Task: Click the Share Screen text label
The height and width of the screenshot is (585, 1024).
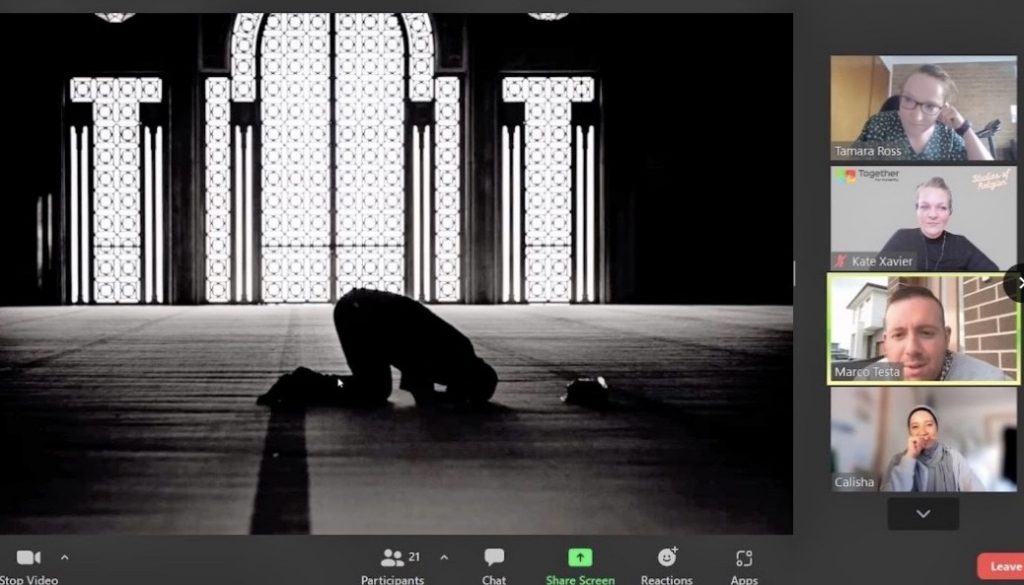Action: [580, 580]
